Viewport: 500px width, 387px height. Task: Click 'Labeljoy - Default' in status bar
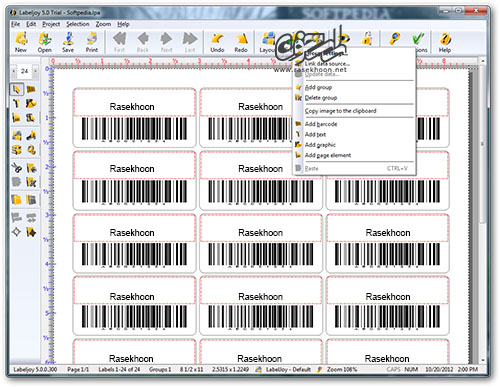click(288, 369)
